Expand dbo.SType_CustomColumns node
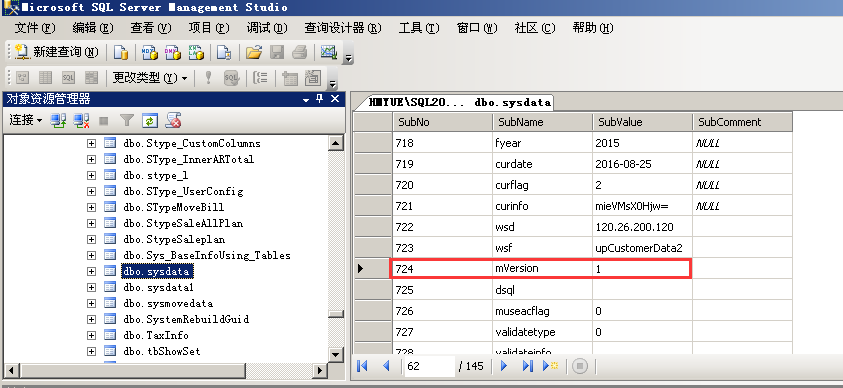This screenshot has height=388, width=843. [91, 143]
